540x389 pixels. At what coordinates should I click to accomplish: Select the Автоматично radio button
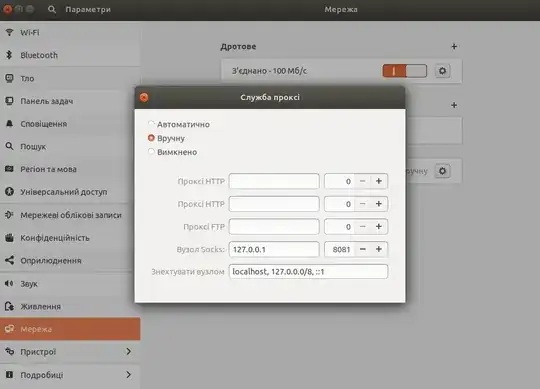(x=151, y=124)
